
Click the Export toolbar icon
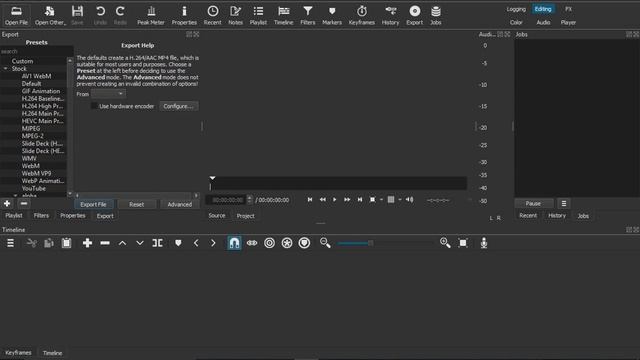coord(415,16)
